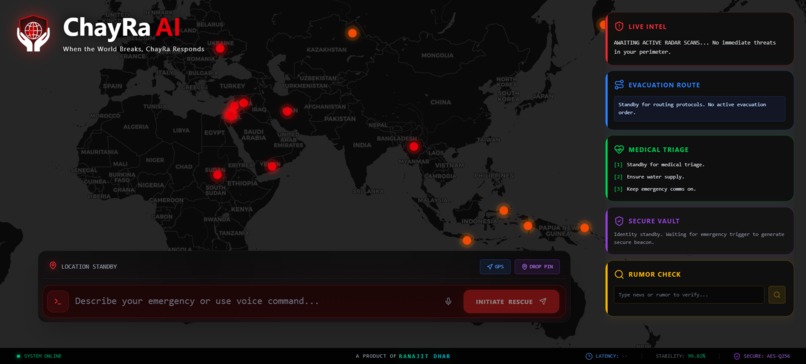Image resolution: width=806 pixels, height=364 pixels.
Task: Select orange marker left of Papua New Guinea label
Action: pyautogui.click(x=528, y=226)
